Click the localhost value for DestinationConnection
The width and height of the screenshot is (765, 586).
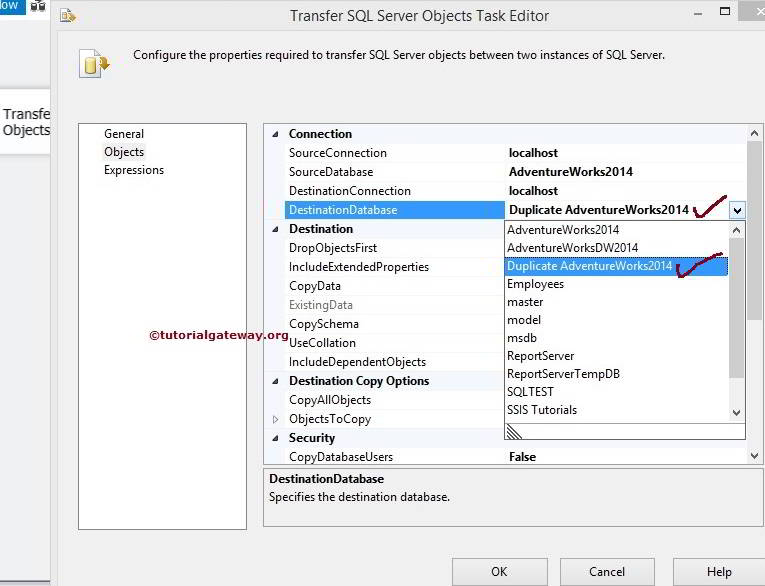(x=533, y=191)
